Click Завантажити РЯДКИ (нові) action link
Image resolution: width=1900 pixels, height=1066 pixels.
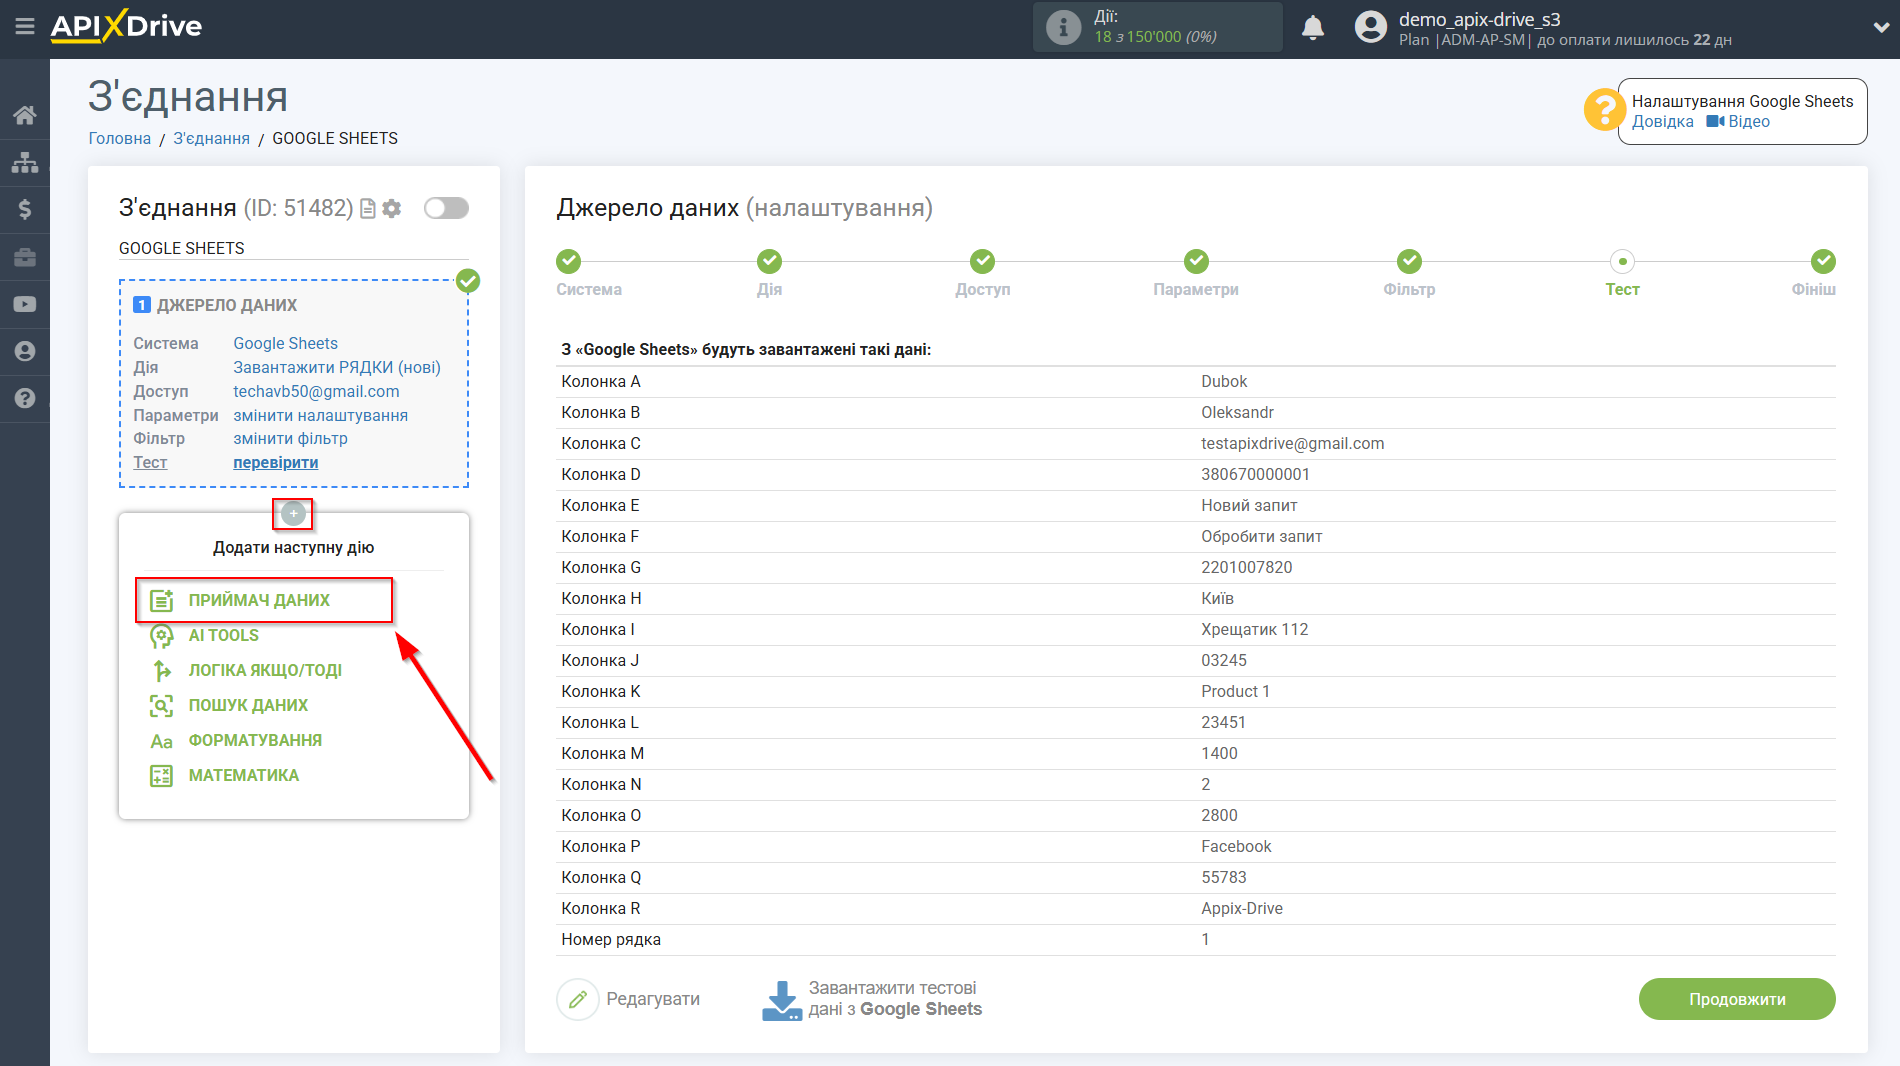coord(337,367)
